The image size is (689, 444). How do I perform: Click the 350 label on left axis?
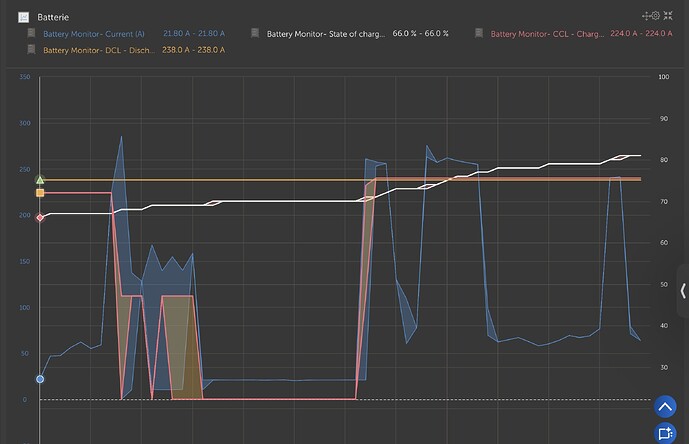[25, 76]
